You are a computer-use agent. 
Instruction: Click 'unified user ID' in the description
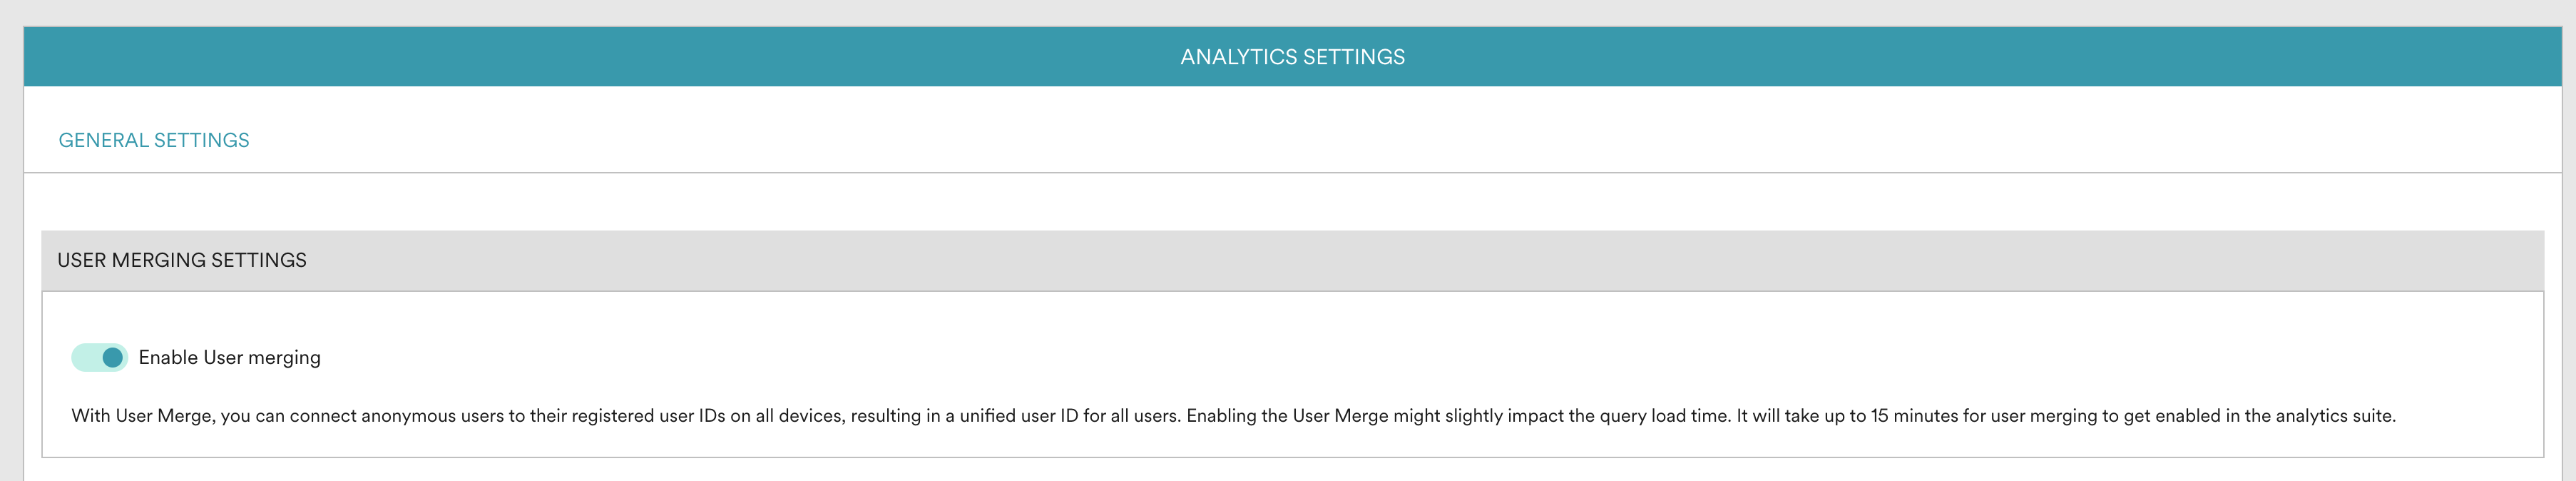[1019, 416]
